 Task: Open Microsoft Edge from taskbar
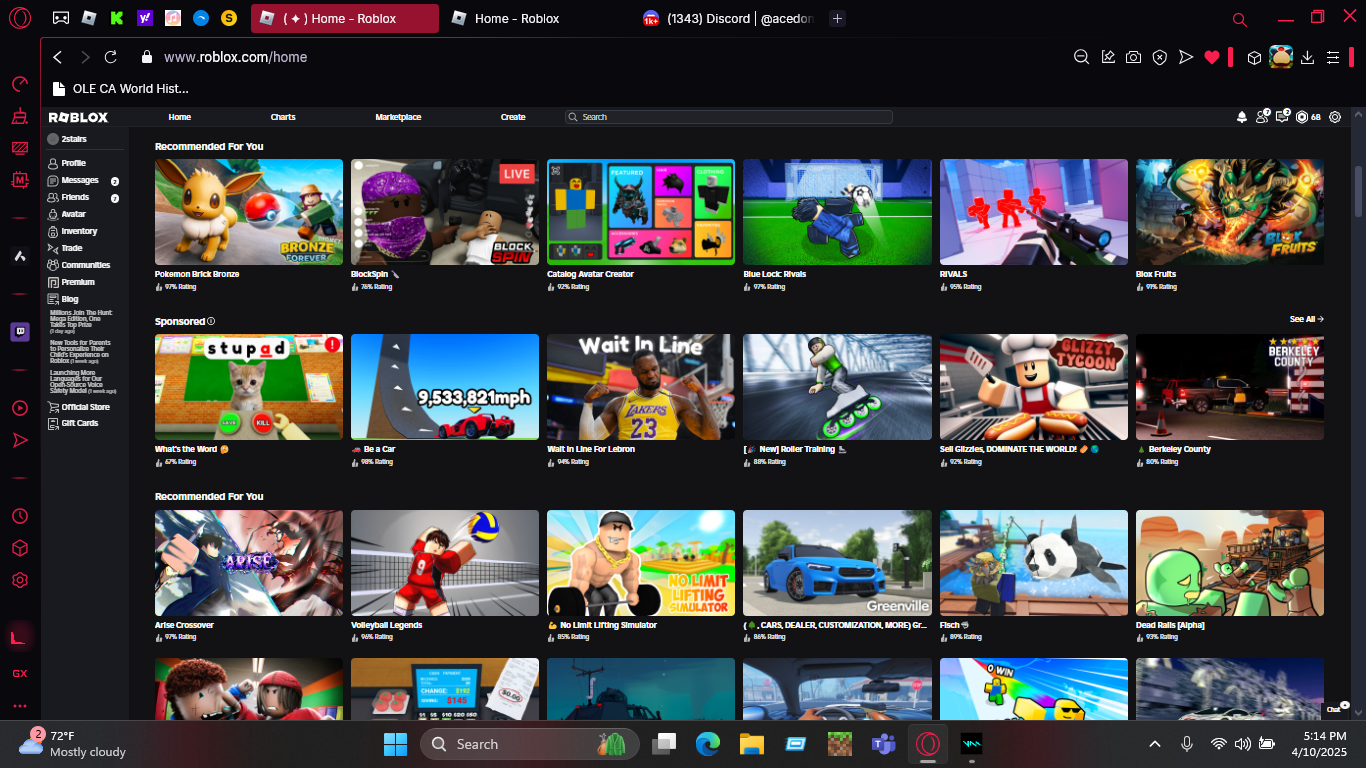coord(708,744)
